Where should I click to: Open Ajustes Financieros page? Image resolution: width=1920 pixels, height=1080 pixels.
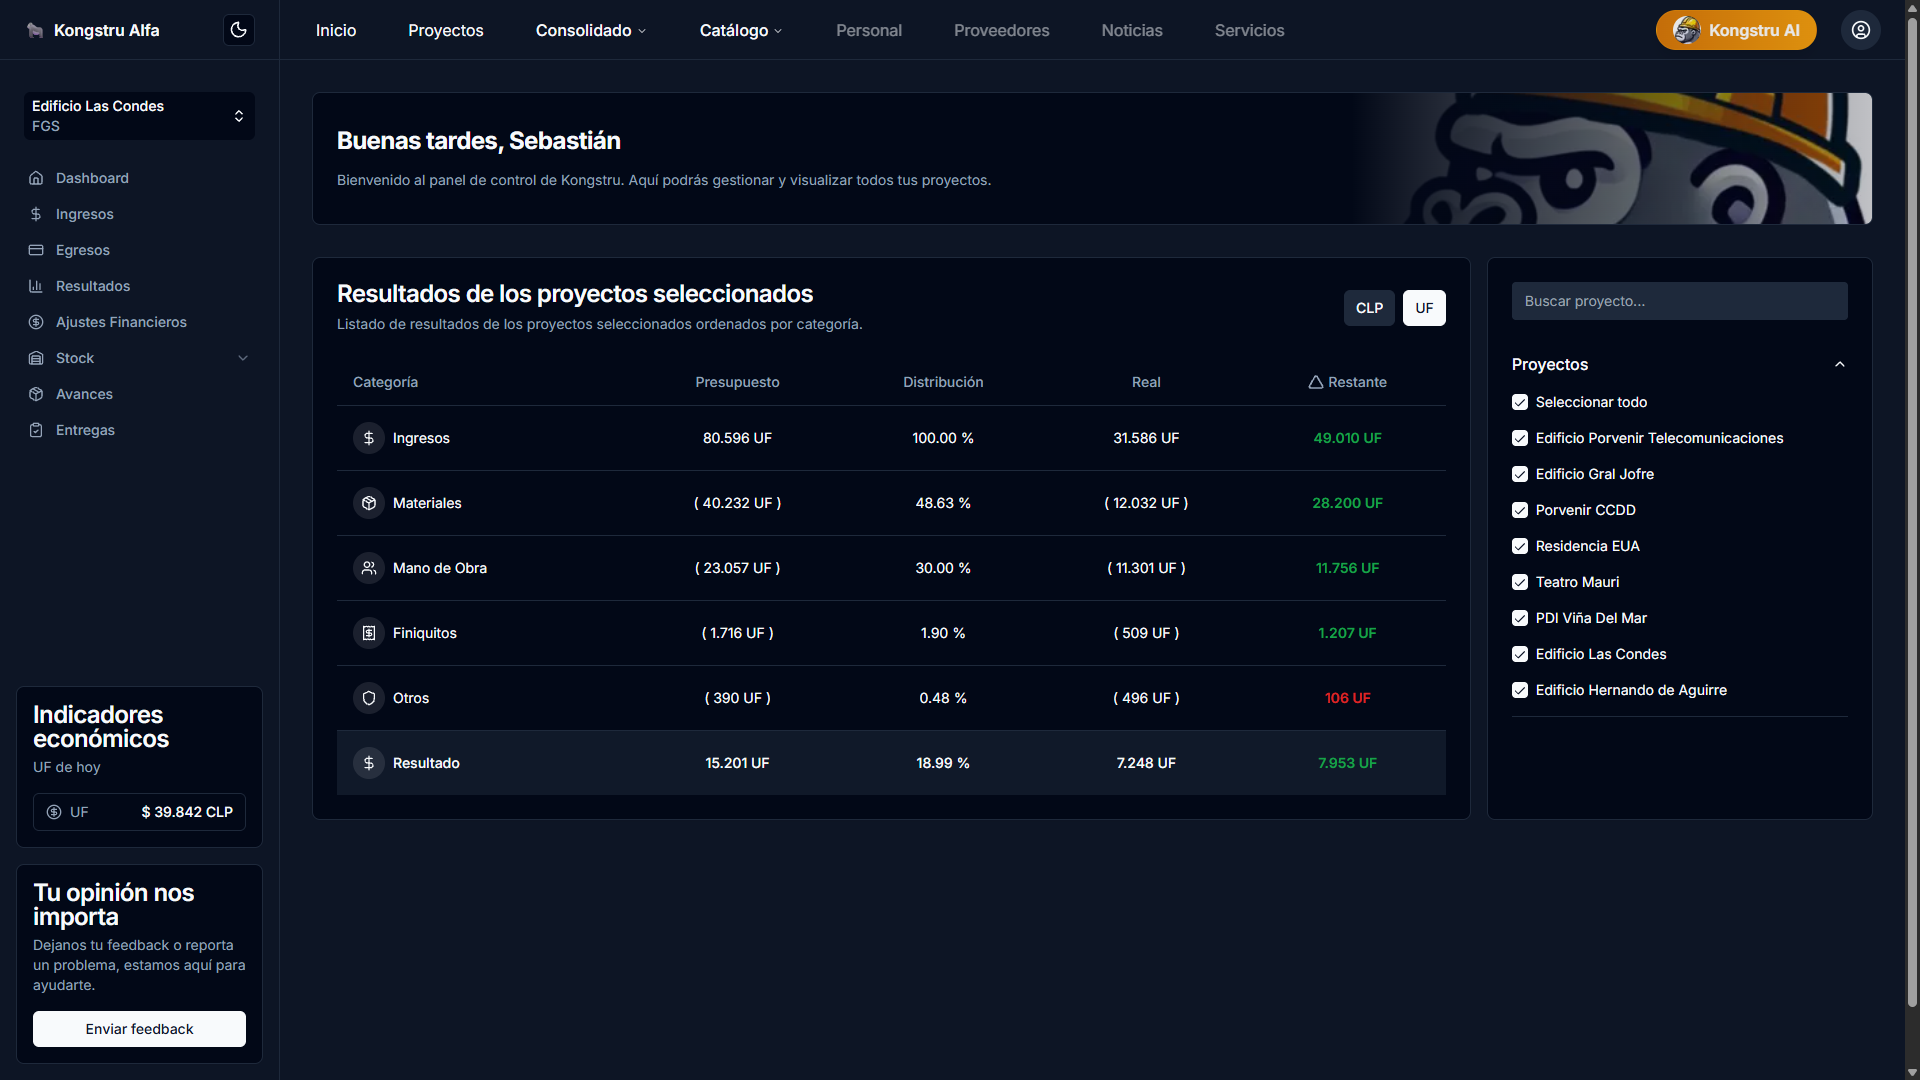pyautogui.click(x=121, y=322)
